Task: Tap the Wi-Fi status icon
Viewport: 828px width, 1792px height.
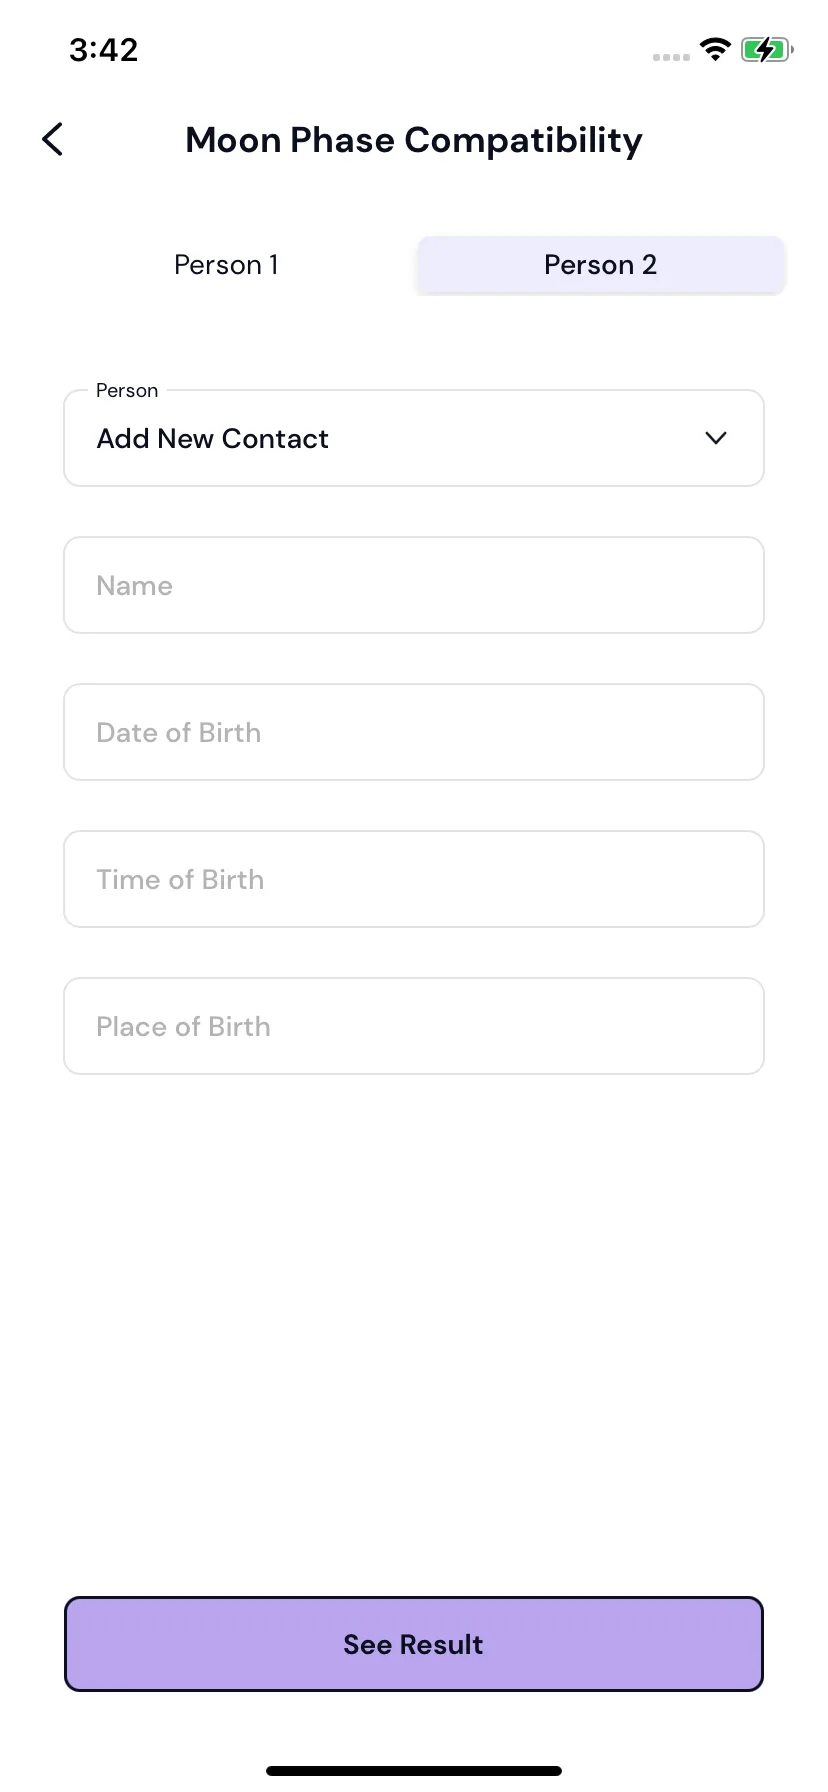Action: (715, 49)
